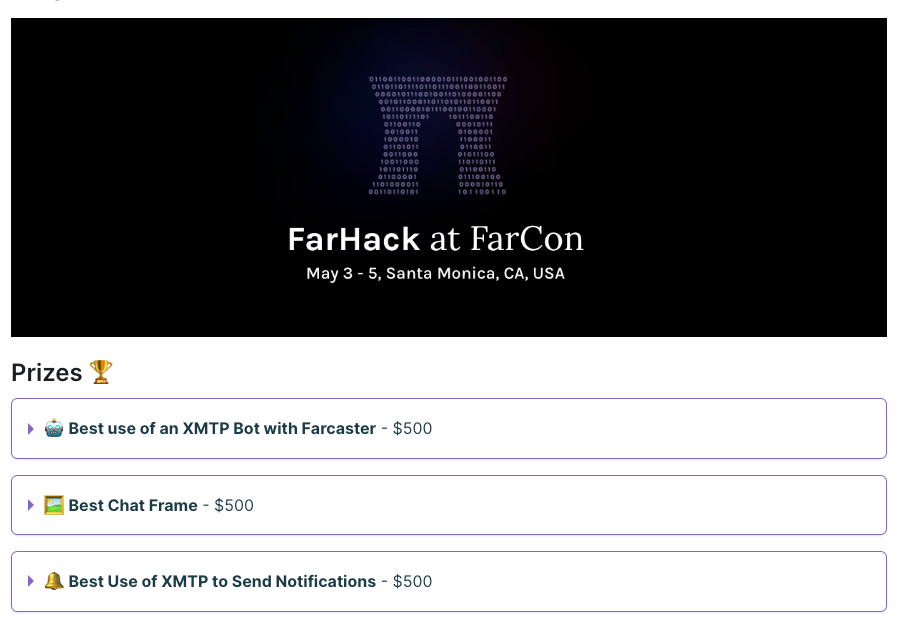The width and height of the screenshot is (914, 627).
Task: Click the trophy emoji beside Prizes
Action: coord(101,372)
